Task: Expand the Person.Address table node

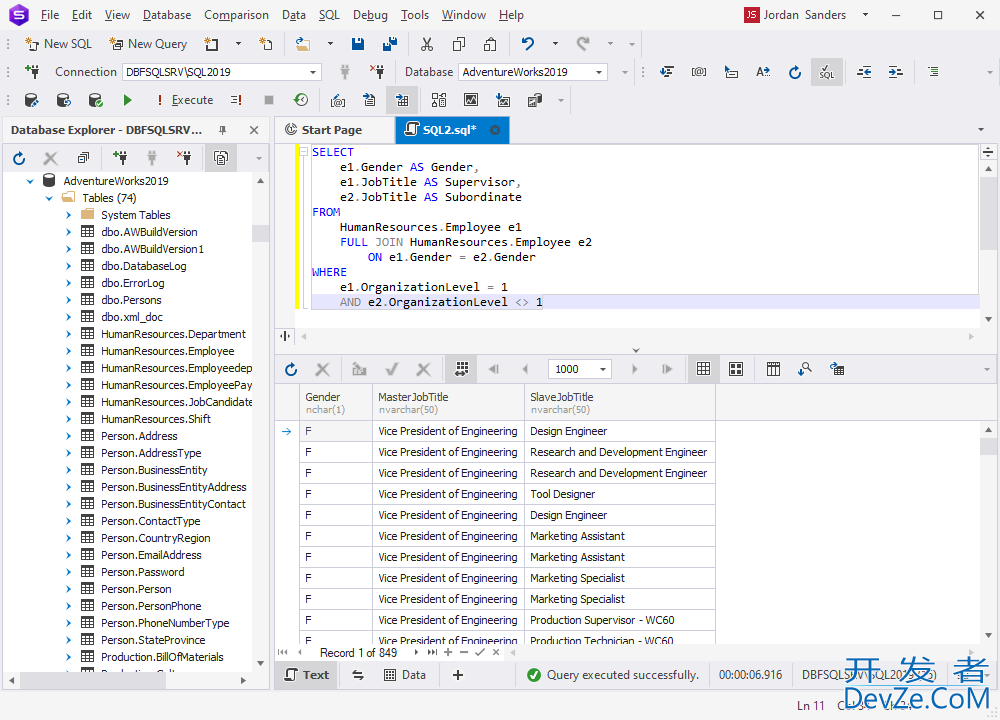Action: click(x=68, y=436)
